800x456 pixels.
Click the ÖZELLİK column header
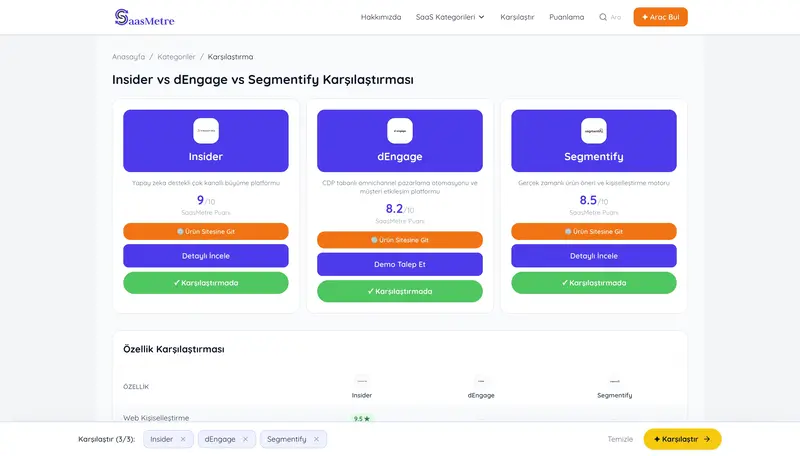point(136,387)
